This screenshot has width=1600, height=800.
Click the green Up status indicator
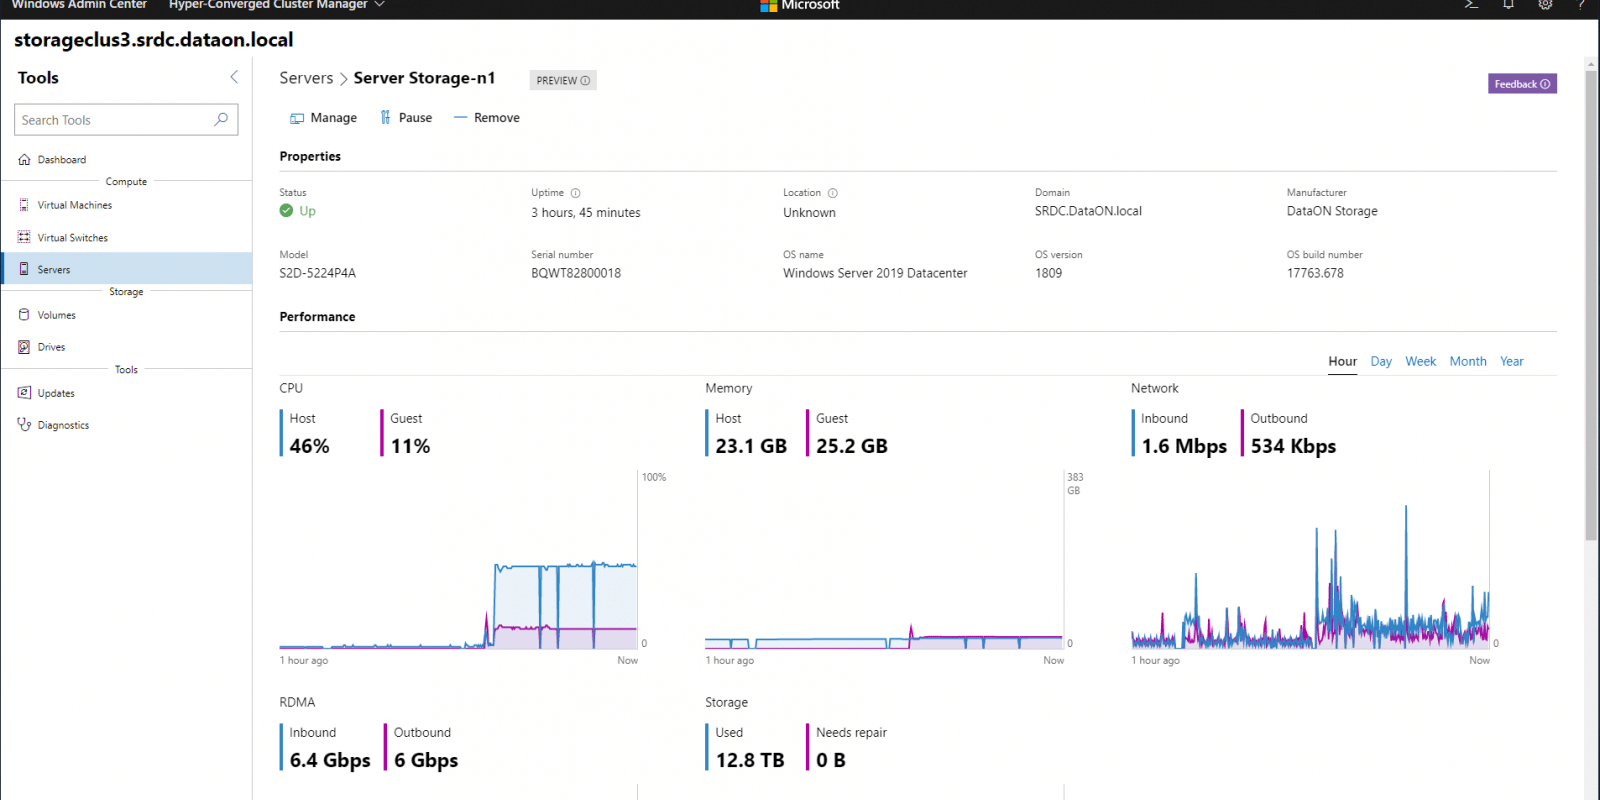click(298, 211)
